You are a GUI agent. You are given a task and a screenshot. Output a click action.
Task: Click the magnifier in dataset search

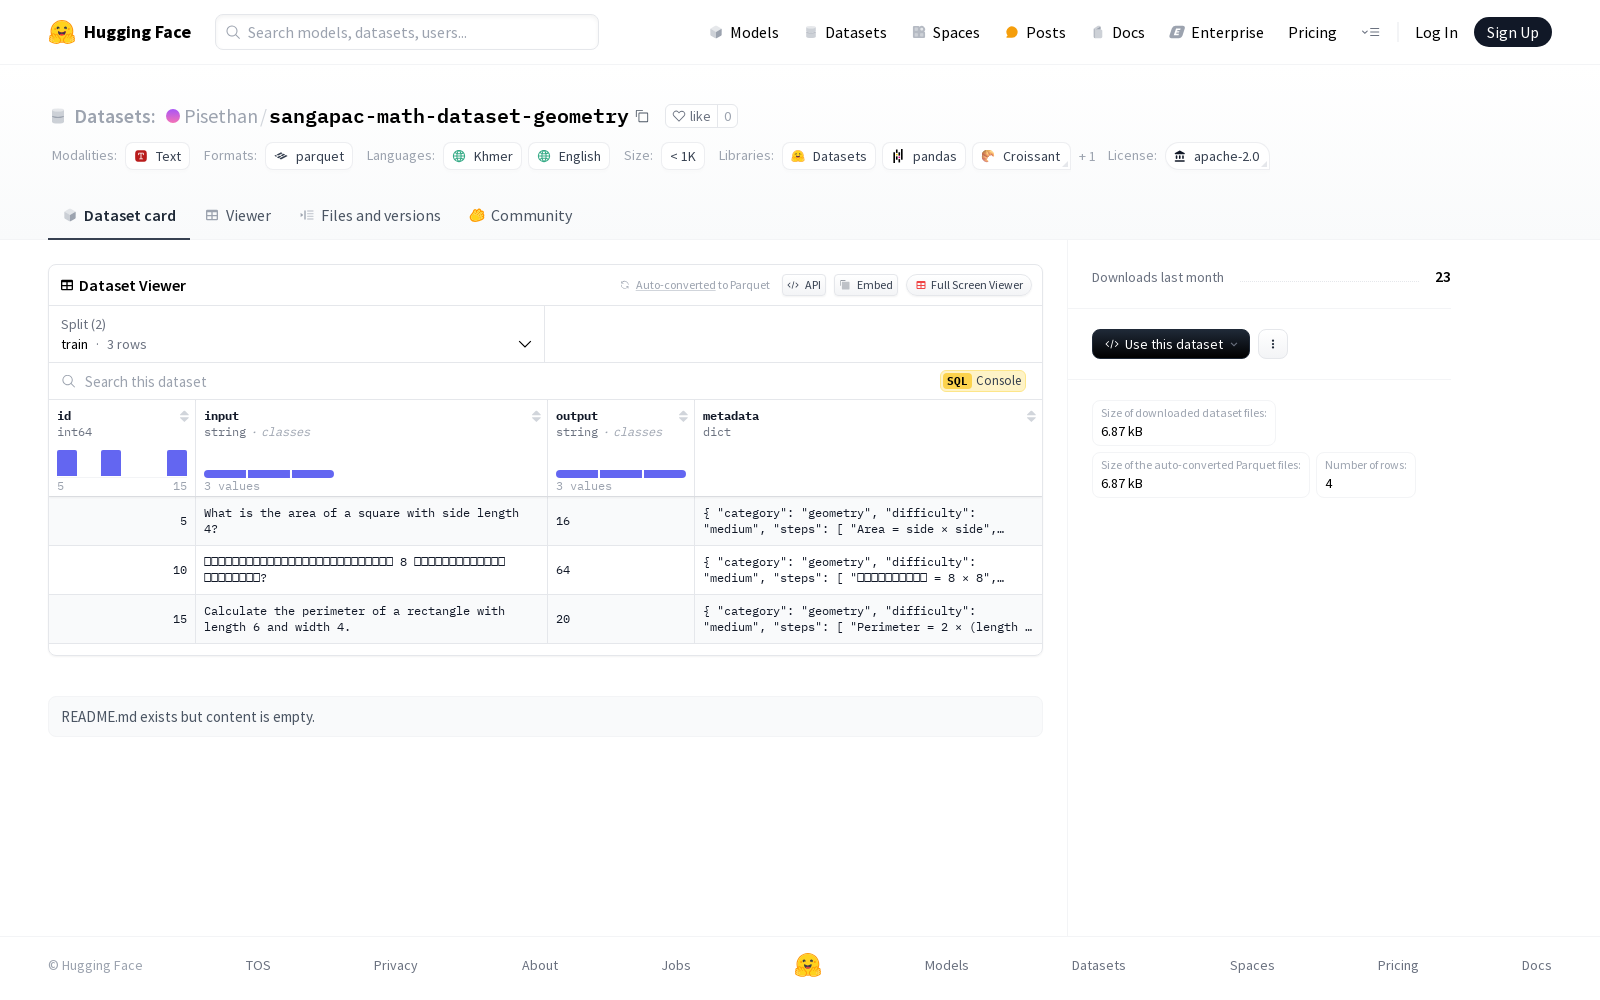[69, 381]
